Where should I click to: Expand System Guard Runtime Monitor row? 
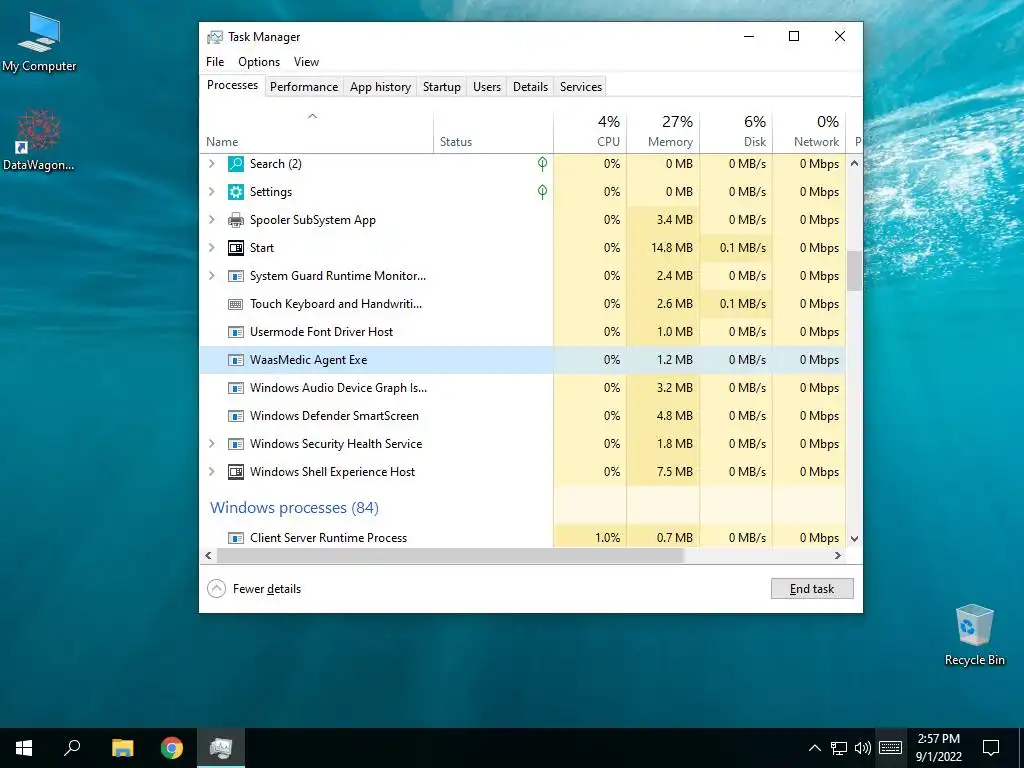tap(212, 276)
